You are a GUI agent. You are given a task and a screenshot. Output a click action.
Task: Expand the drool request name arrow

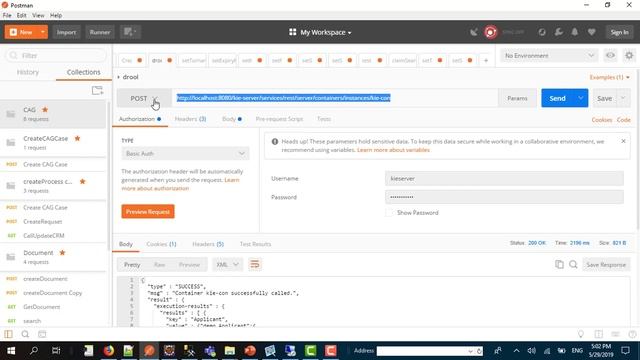point(119,77)
